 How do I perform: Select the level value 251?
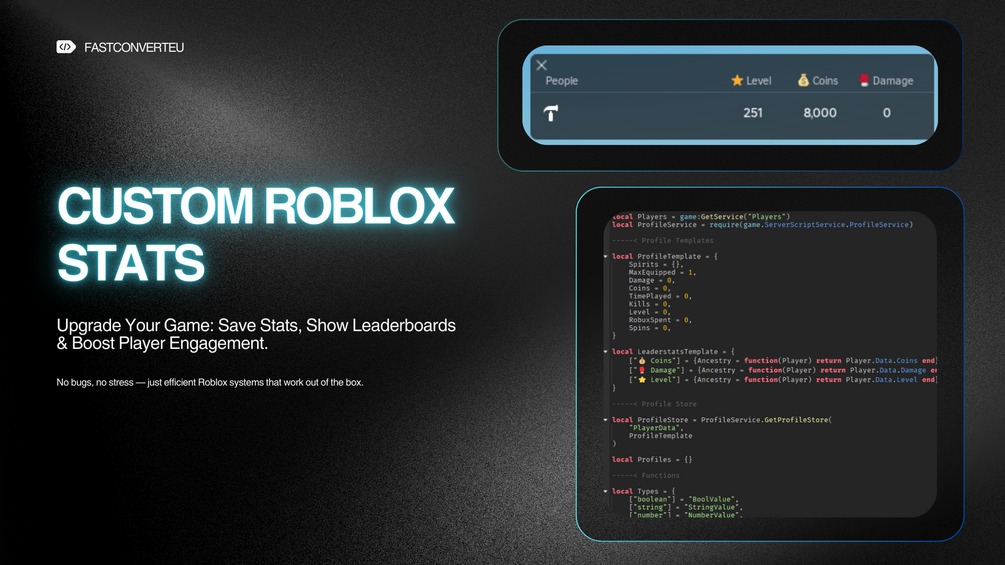click(x=753, y=113)
